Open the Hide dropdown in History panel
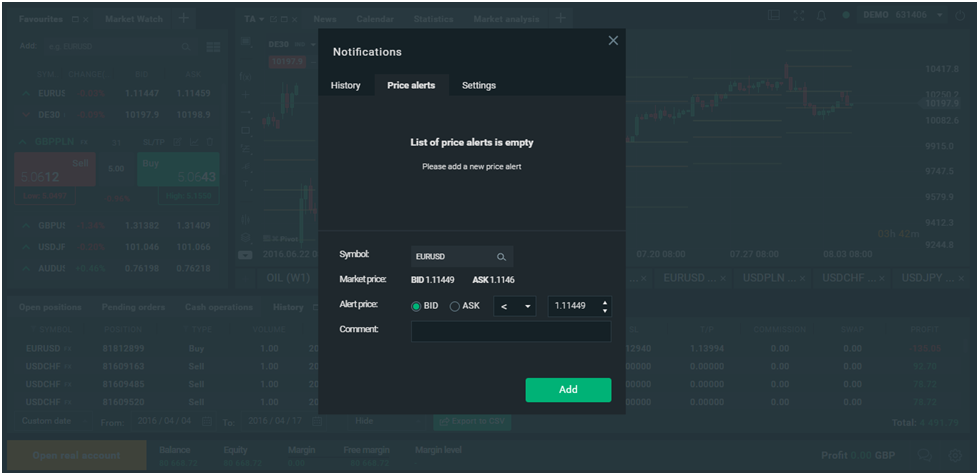This screenshot has width=979, height=475. click(385, 421)
